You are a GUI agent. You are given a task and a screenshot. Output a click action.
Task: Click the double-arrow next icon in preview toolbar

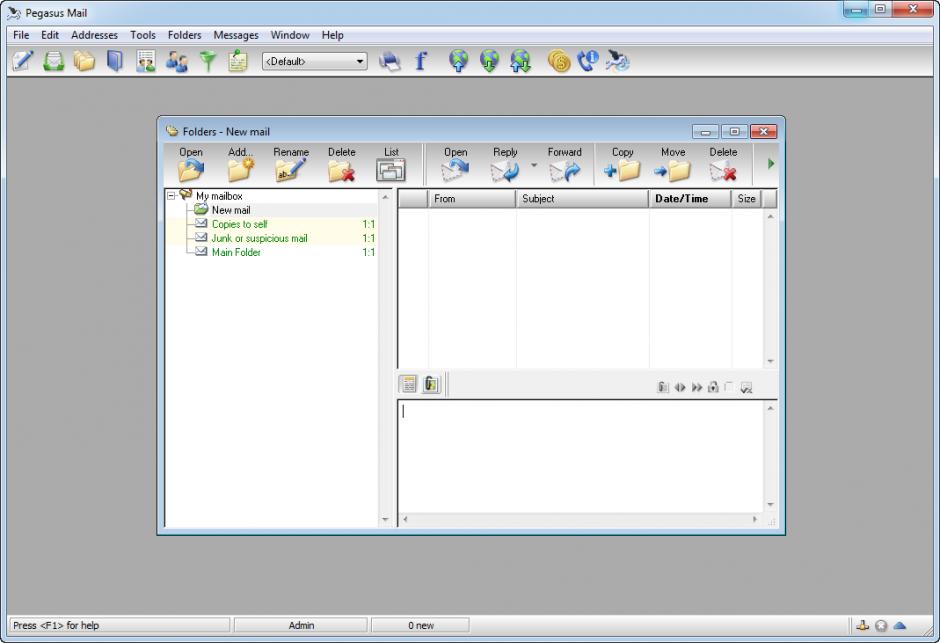coord(697,388)
